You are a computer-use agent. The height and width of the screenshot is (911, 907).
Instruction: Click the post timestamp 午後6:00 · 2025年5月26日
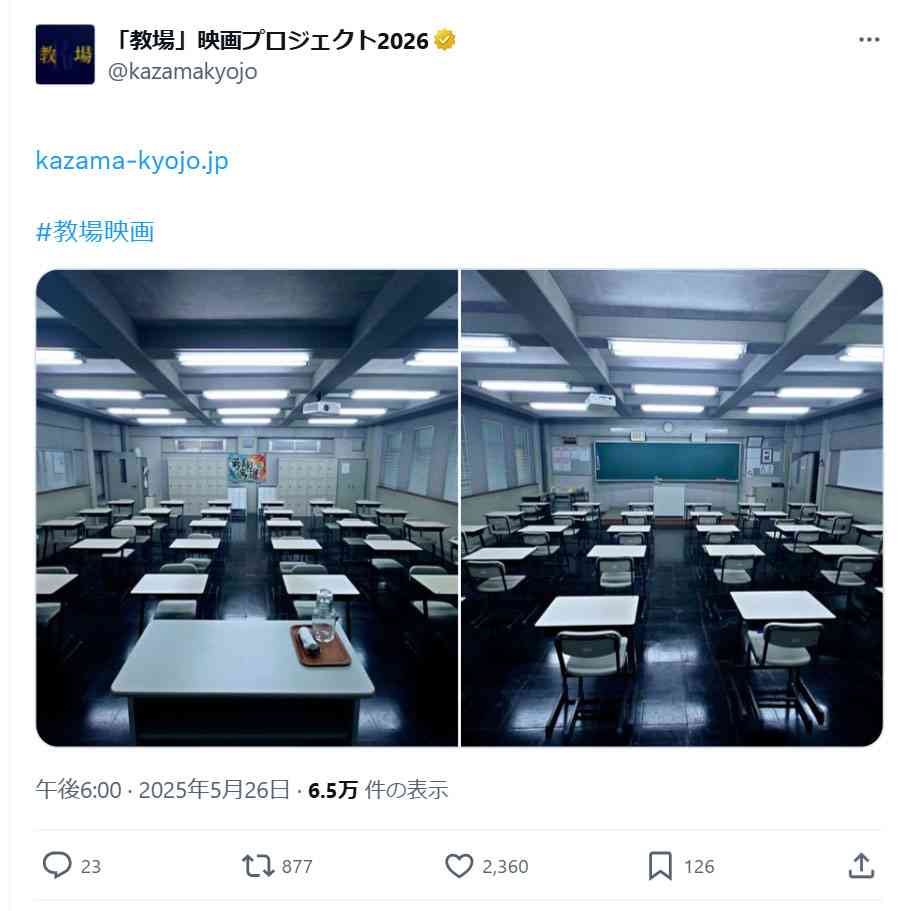coord(163,790)
